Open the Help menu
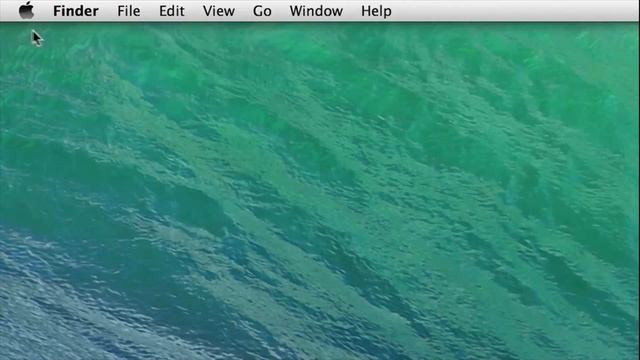Screen dimensions: 640x360 click(x=376, y=11)
